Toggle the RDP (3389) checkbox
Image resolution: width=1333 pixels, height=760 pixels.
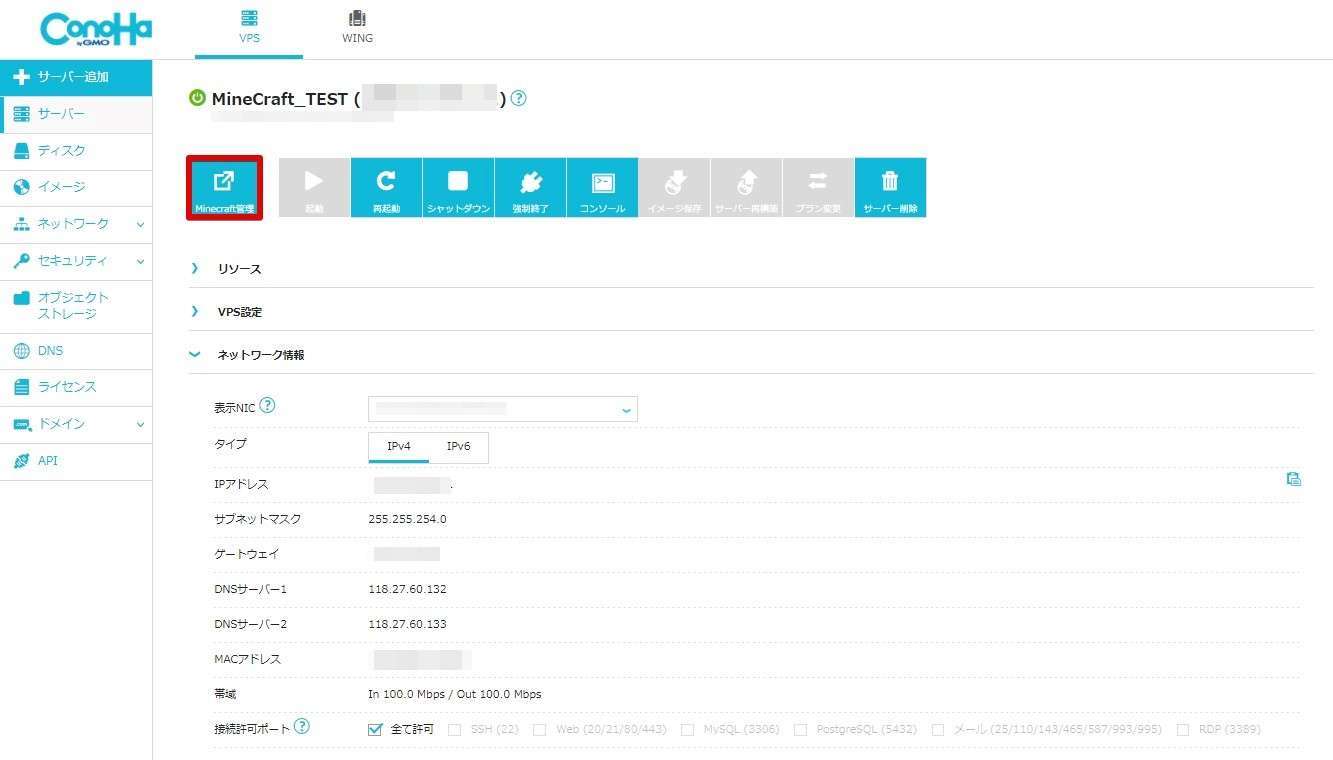click(1183, 730)
